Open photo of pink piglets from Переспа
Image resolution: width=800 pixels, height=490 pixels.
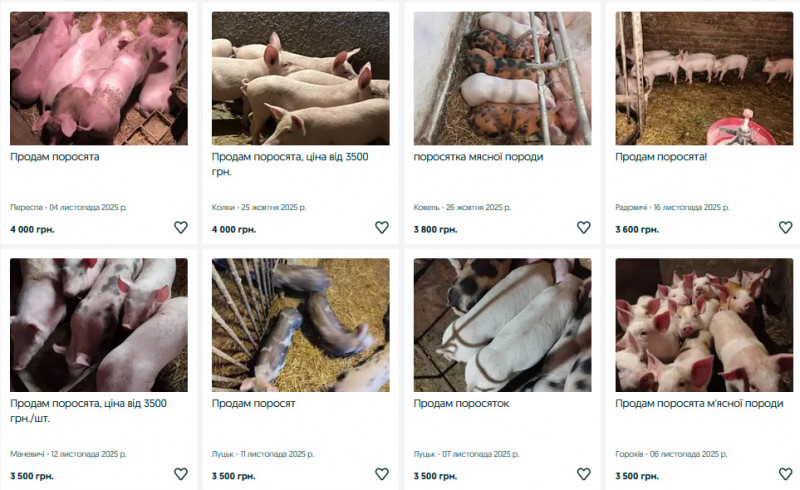(x=99, y=79)
